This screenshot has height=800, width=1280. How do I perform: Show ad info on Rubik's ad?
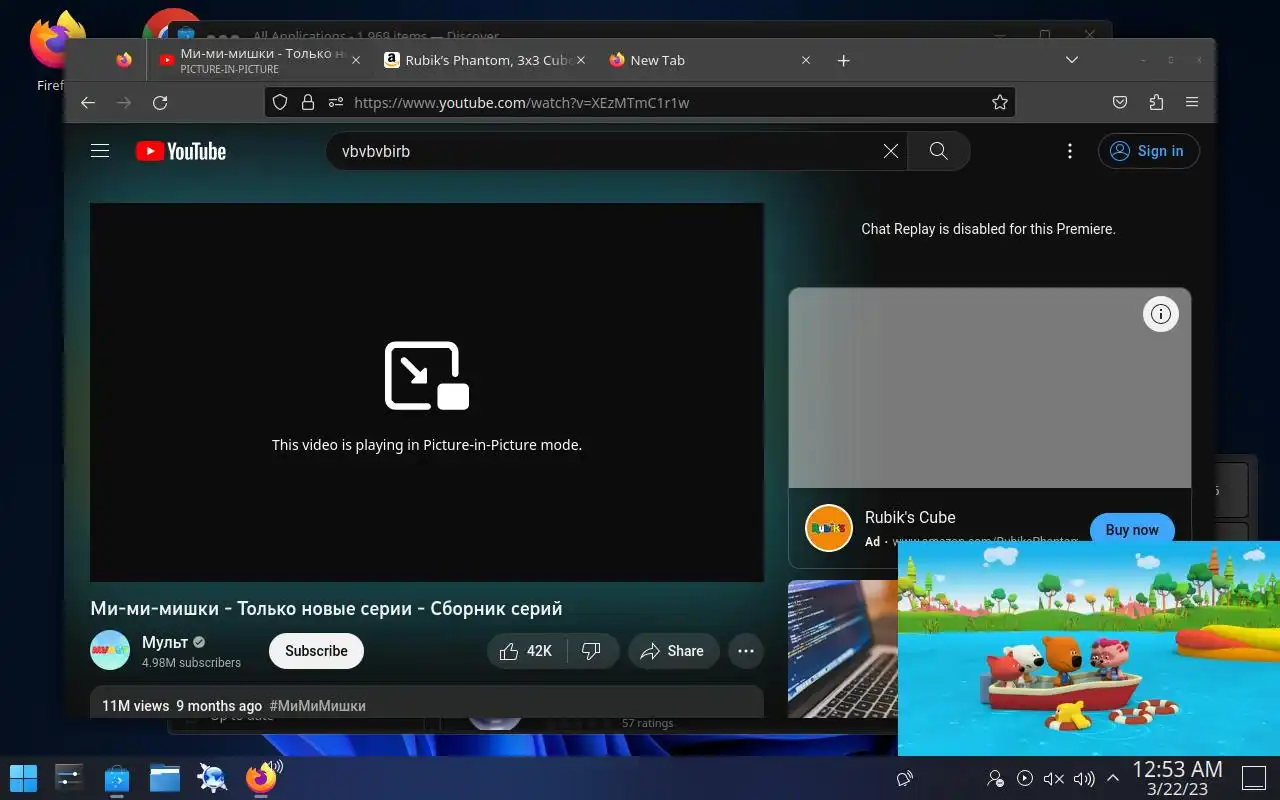click(x=1161, y=314)
